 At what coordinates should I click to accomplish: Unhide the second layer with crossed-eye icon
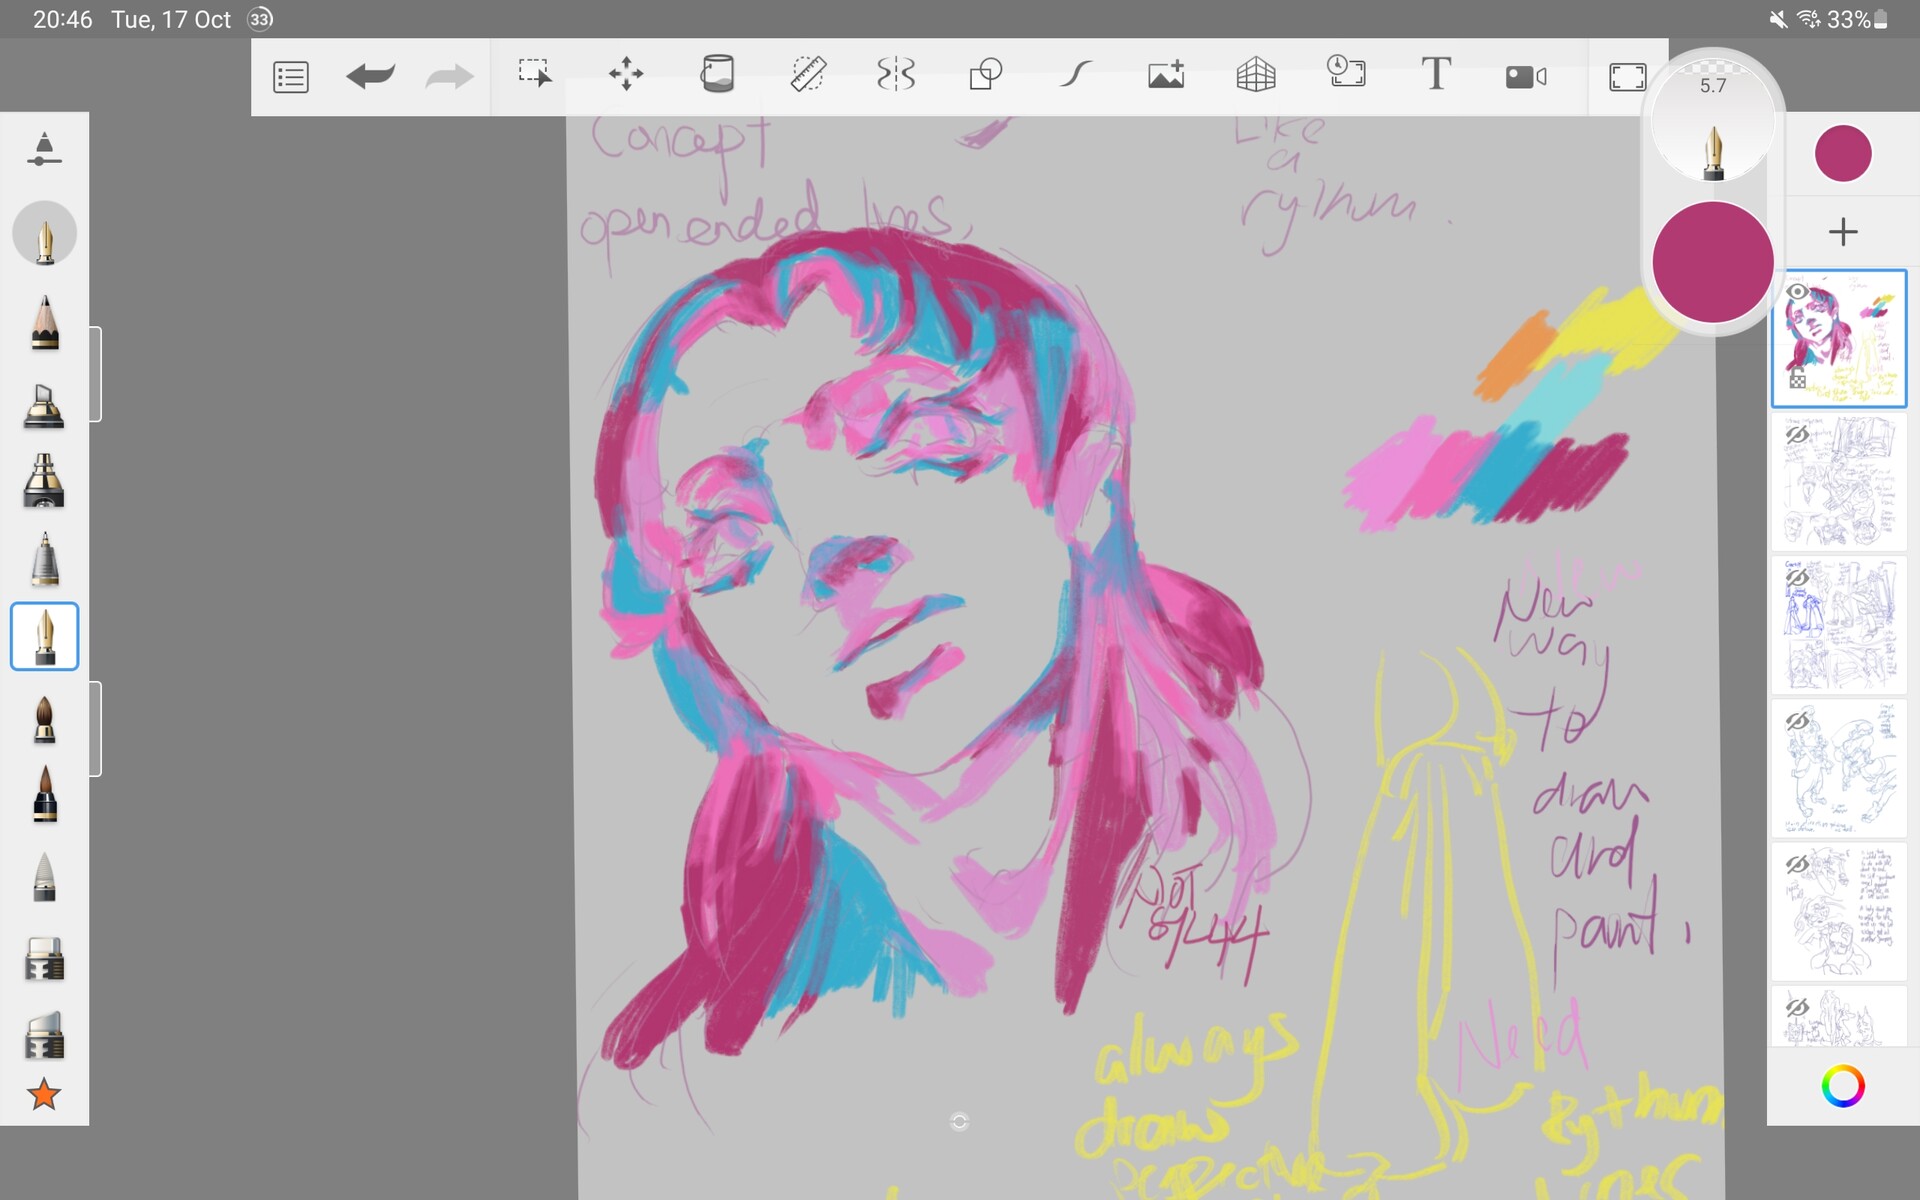point(1796,435)
